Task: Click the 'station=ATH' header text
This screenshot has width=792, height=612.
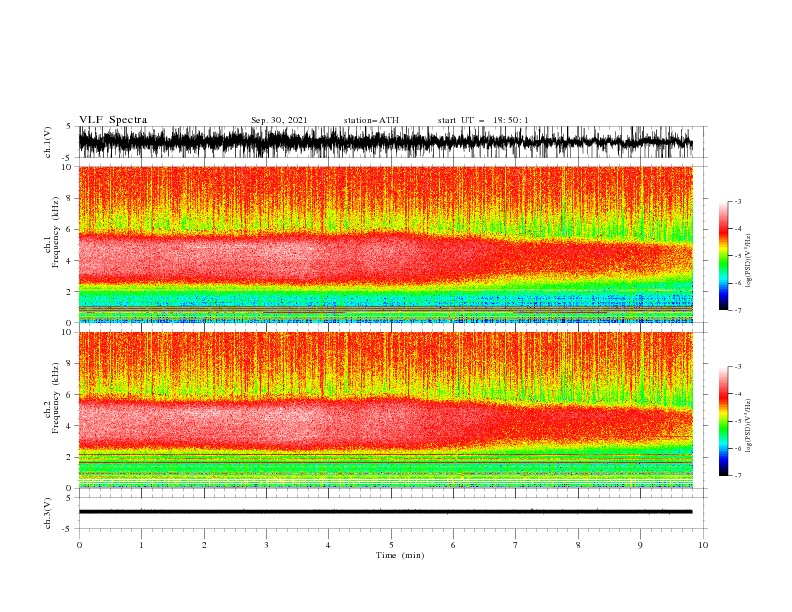Action: [371, 120]
